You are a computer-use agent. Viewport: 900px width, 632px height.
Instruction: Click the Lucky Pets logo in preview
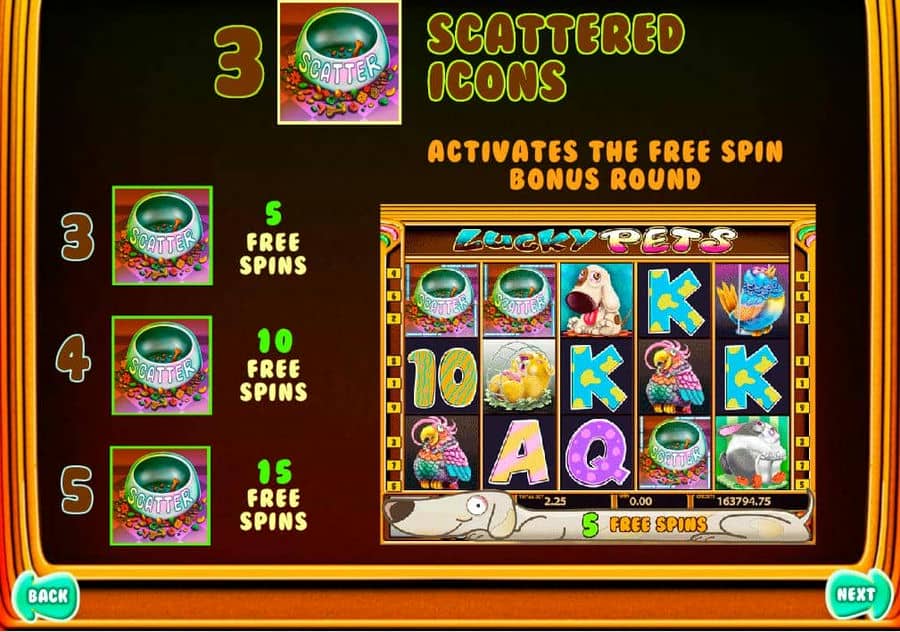pyautogui.click(x=595, y=240)
